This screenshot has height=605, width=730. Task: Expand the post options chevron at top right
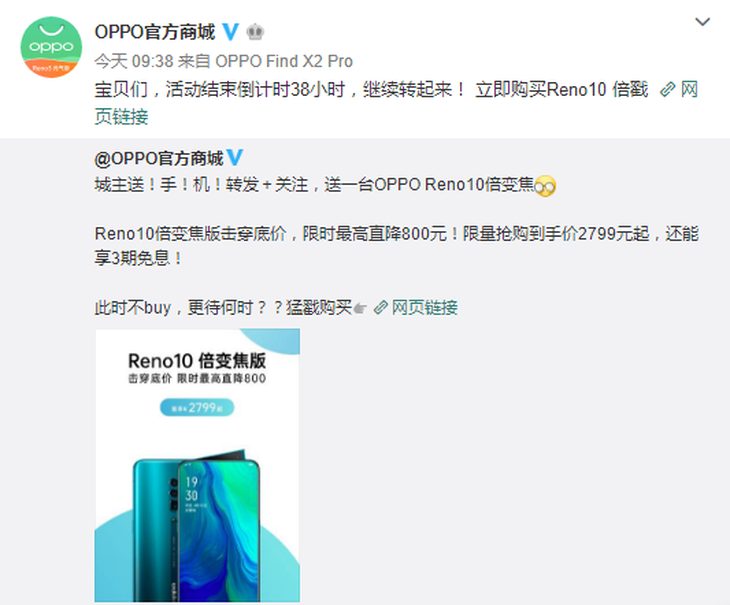point(702,21)
